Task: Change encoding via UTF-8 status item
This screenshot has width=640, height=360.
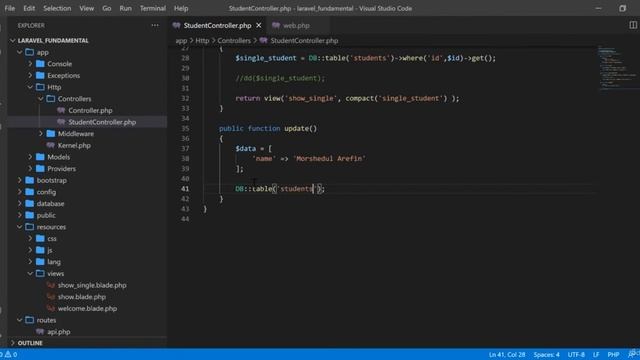Action: click(x=576, y=354)
